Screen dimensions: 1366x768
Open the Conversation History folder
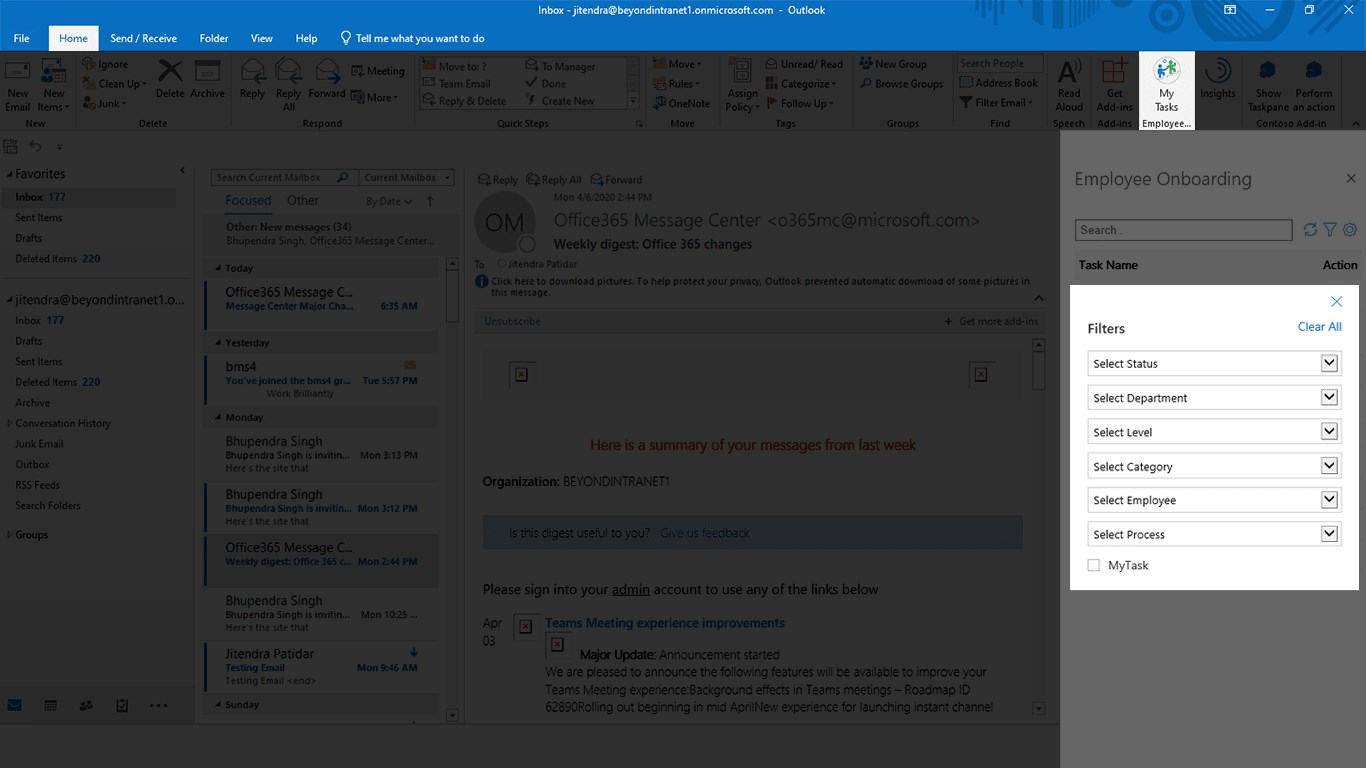63,423
